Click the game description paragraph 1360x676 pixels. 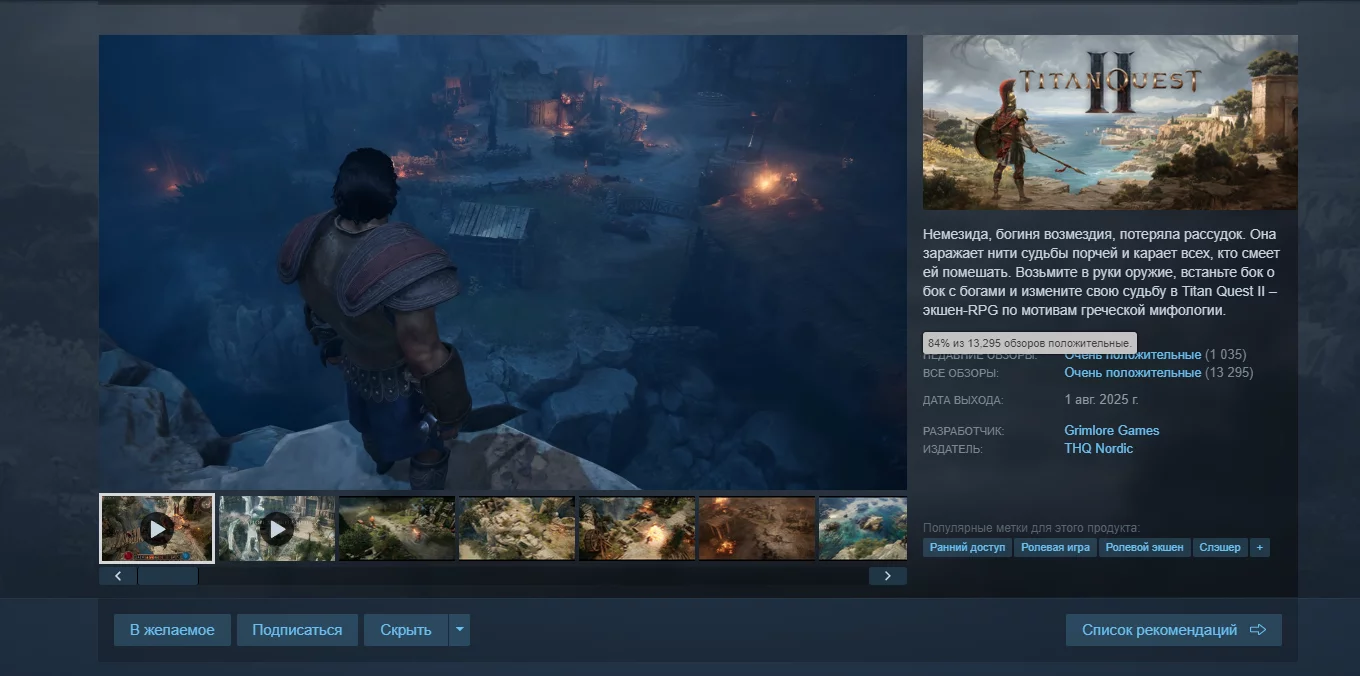pyautogui.click(x=1101, y=272)
